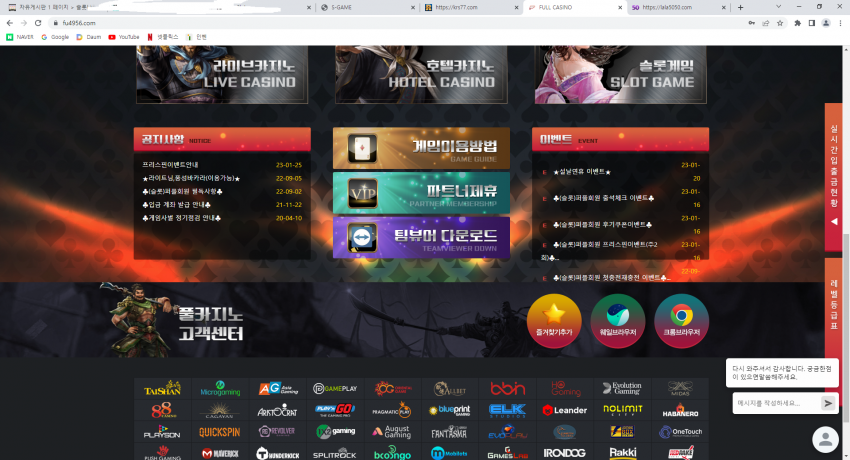Image resolution: width=850 pixels, height=460 pixels.
Task: Open the tab search dropdown chevron
Action: (x=778, y=7)
